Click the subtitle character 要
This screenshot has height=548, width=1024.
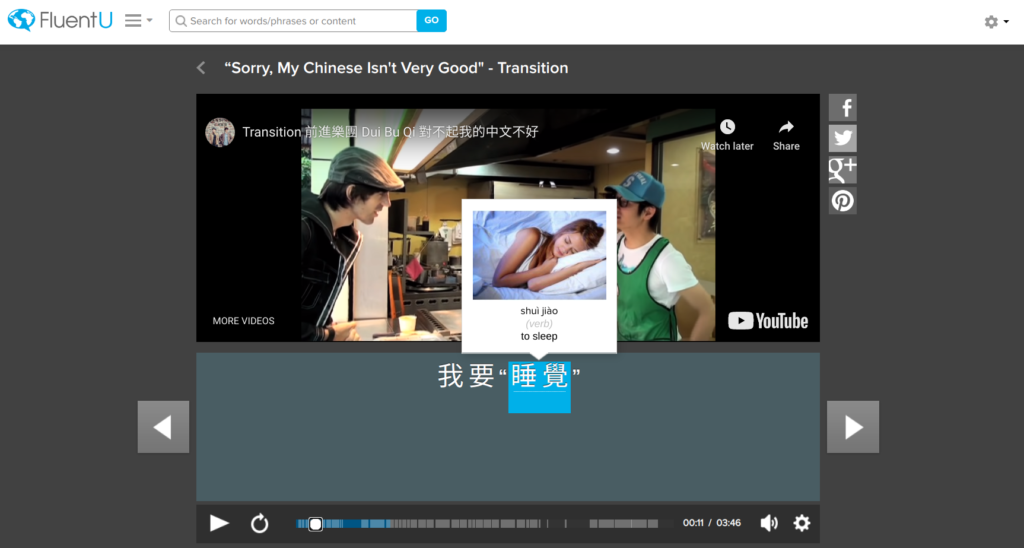pyautogui.click(x=482, y=376)
